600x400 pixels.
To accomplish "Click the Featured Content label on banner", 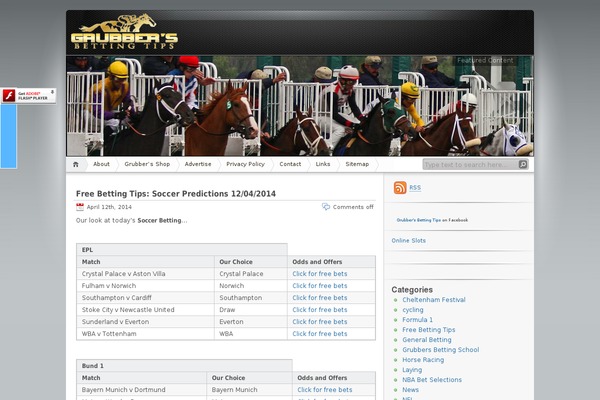I will [485, 60].
